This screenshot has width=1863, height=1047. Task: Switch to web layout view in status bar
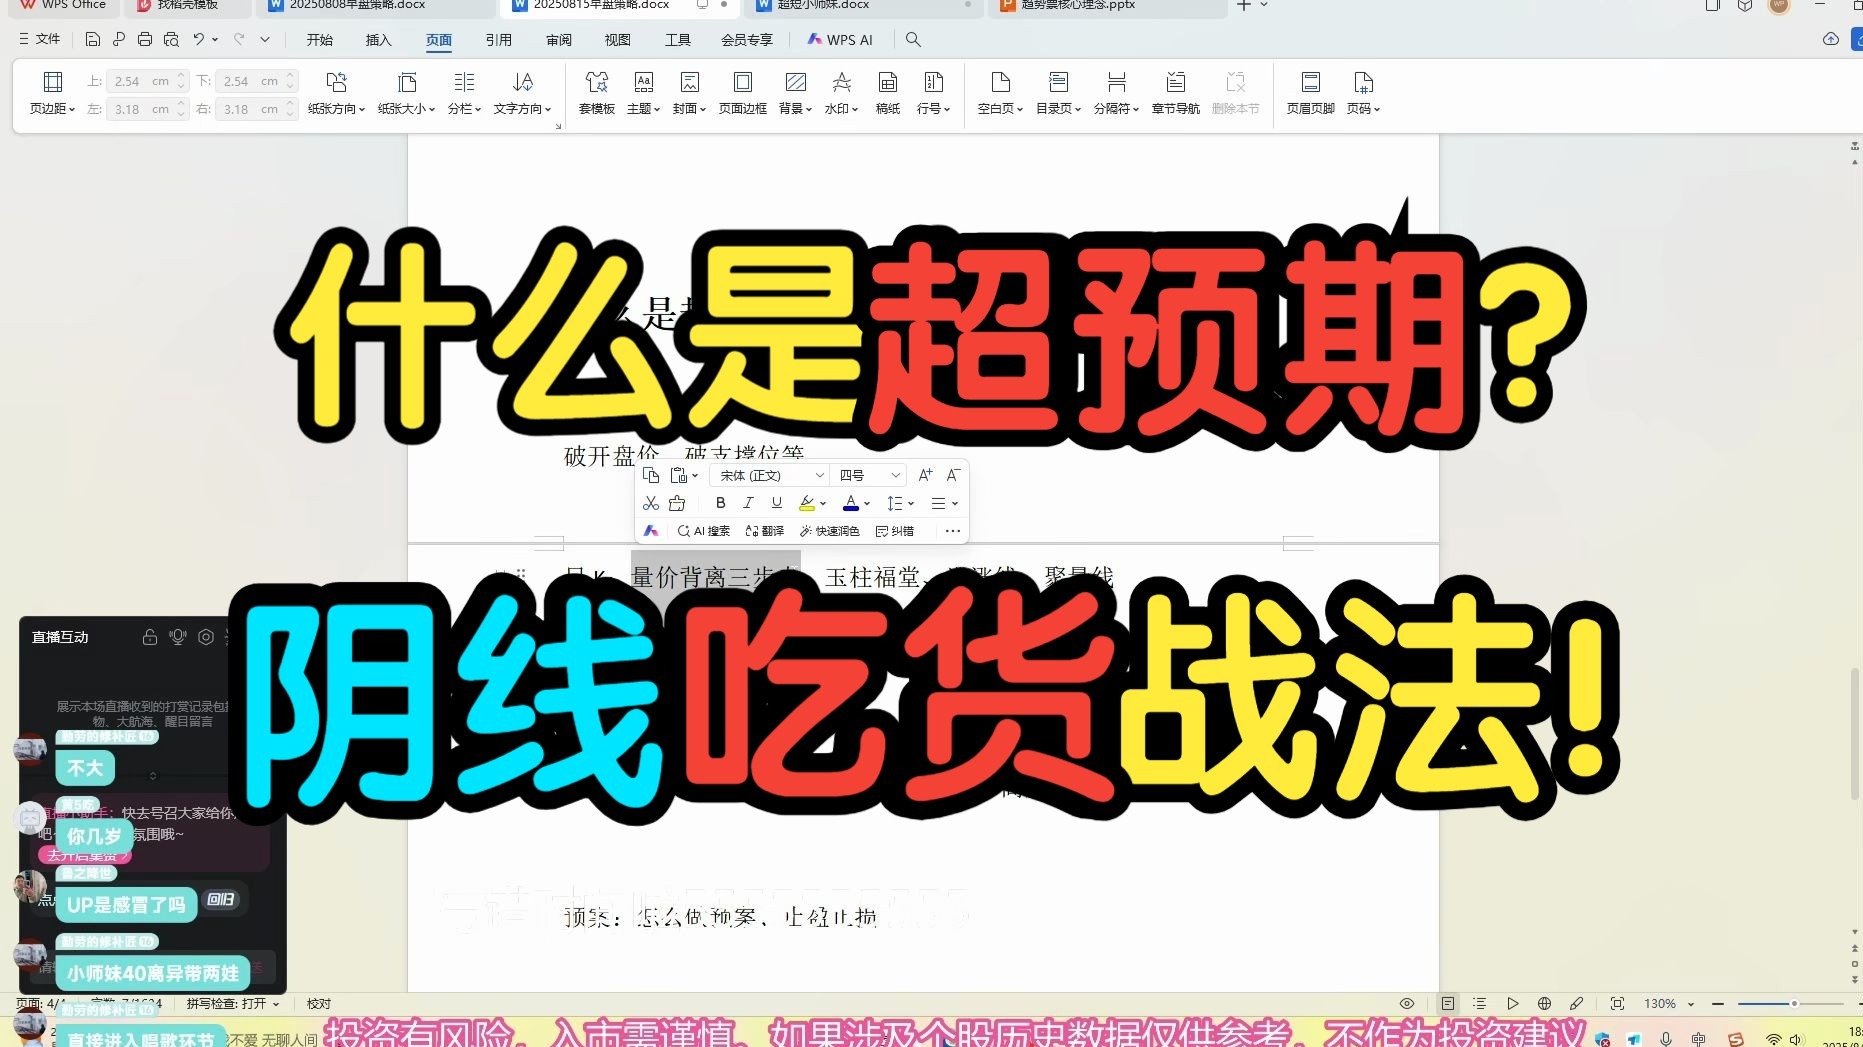pos(1545,1003)
